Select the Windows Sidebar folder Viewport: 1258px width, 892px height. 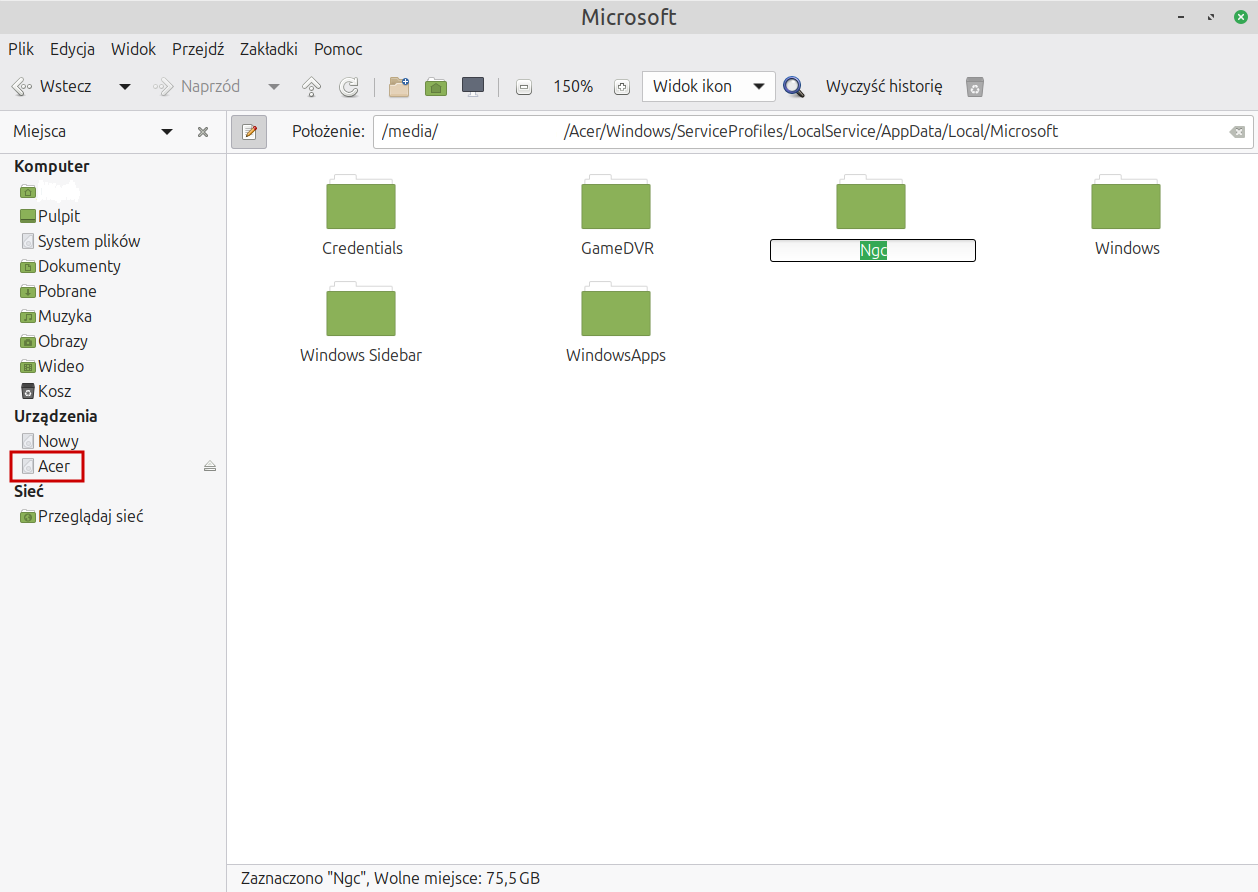pos(361,322)
